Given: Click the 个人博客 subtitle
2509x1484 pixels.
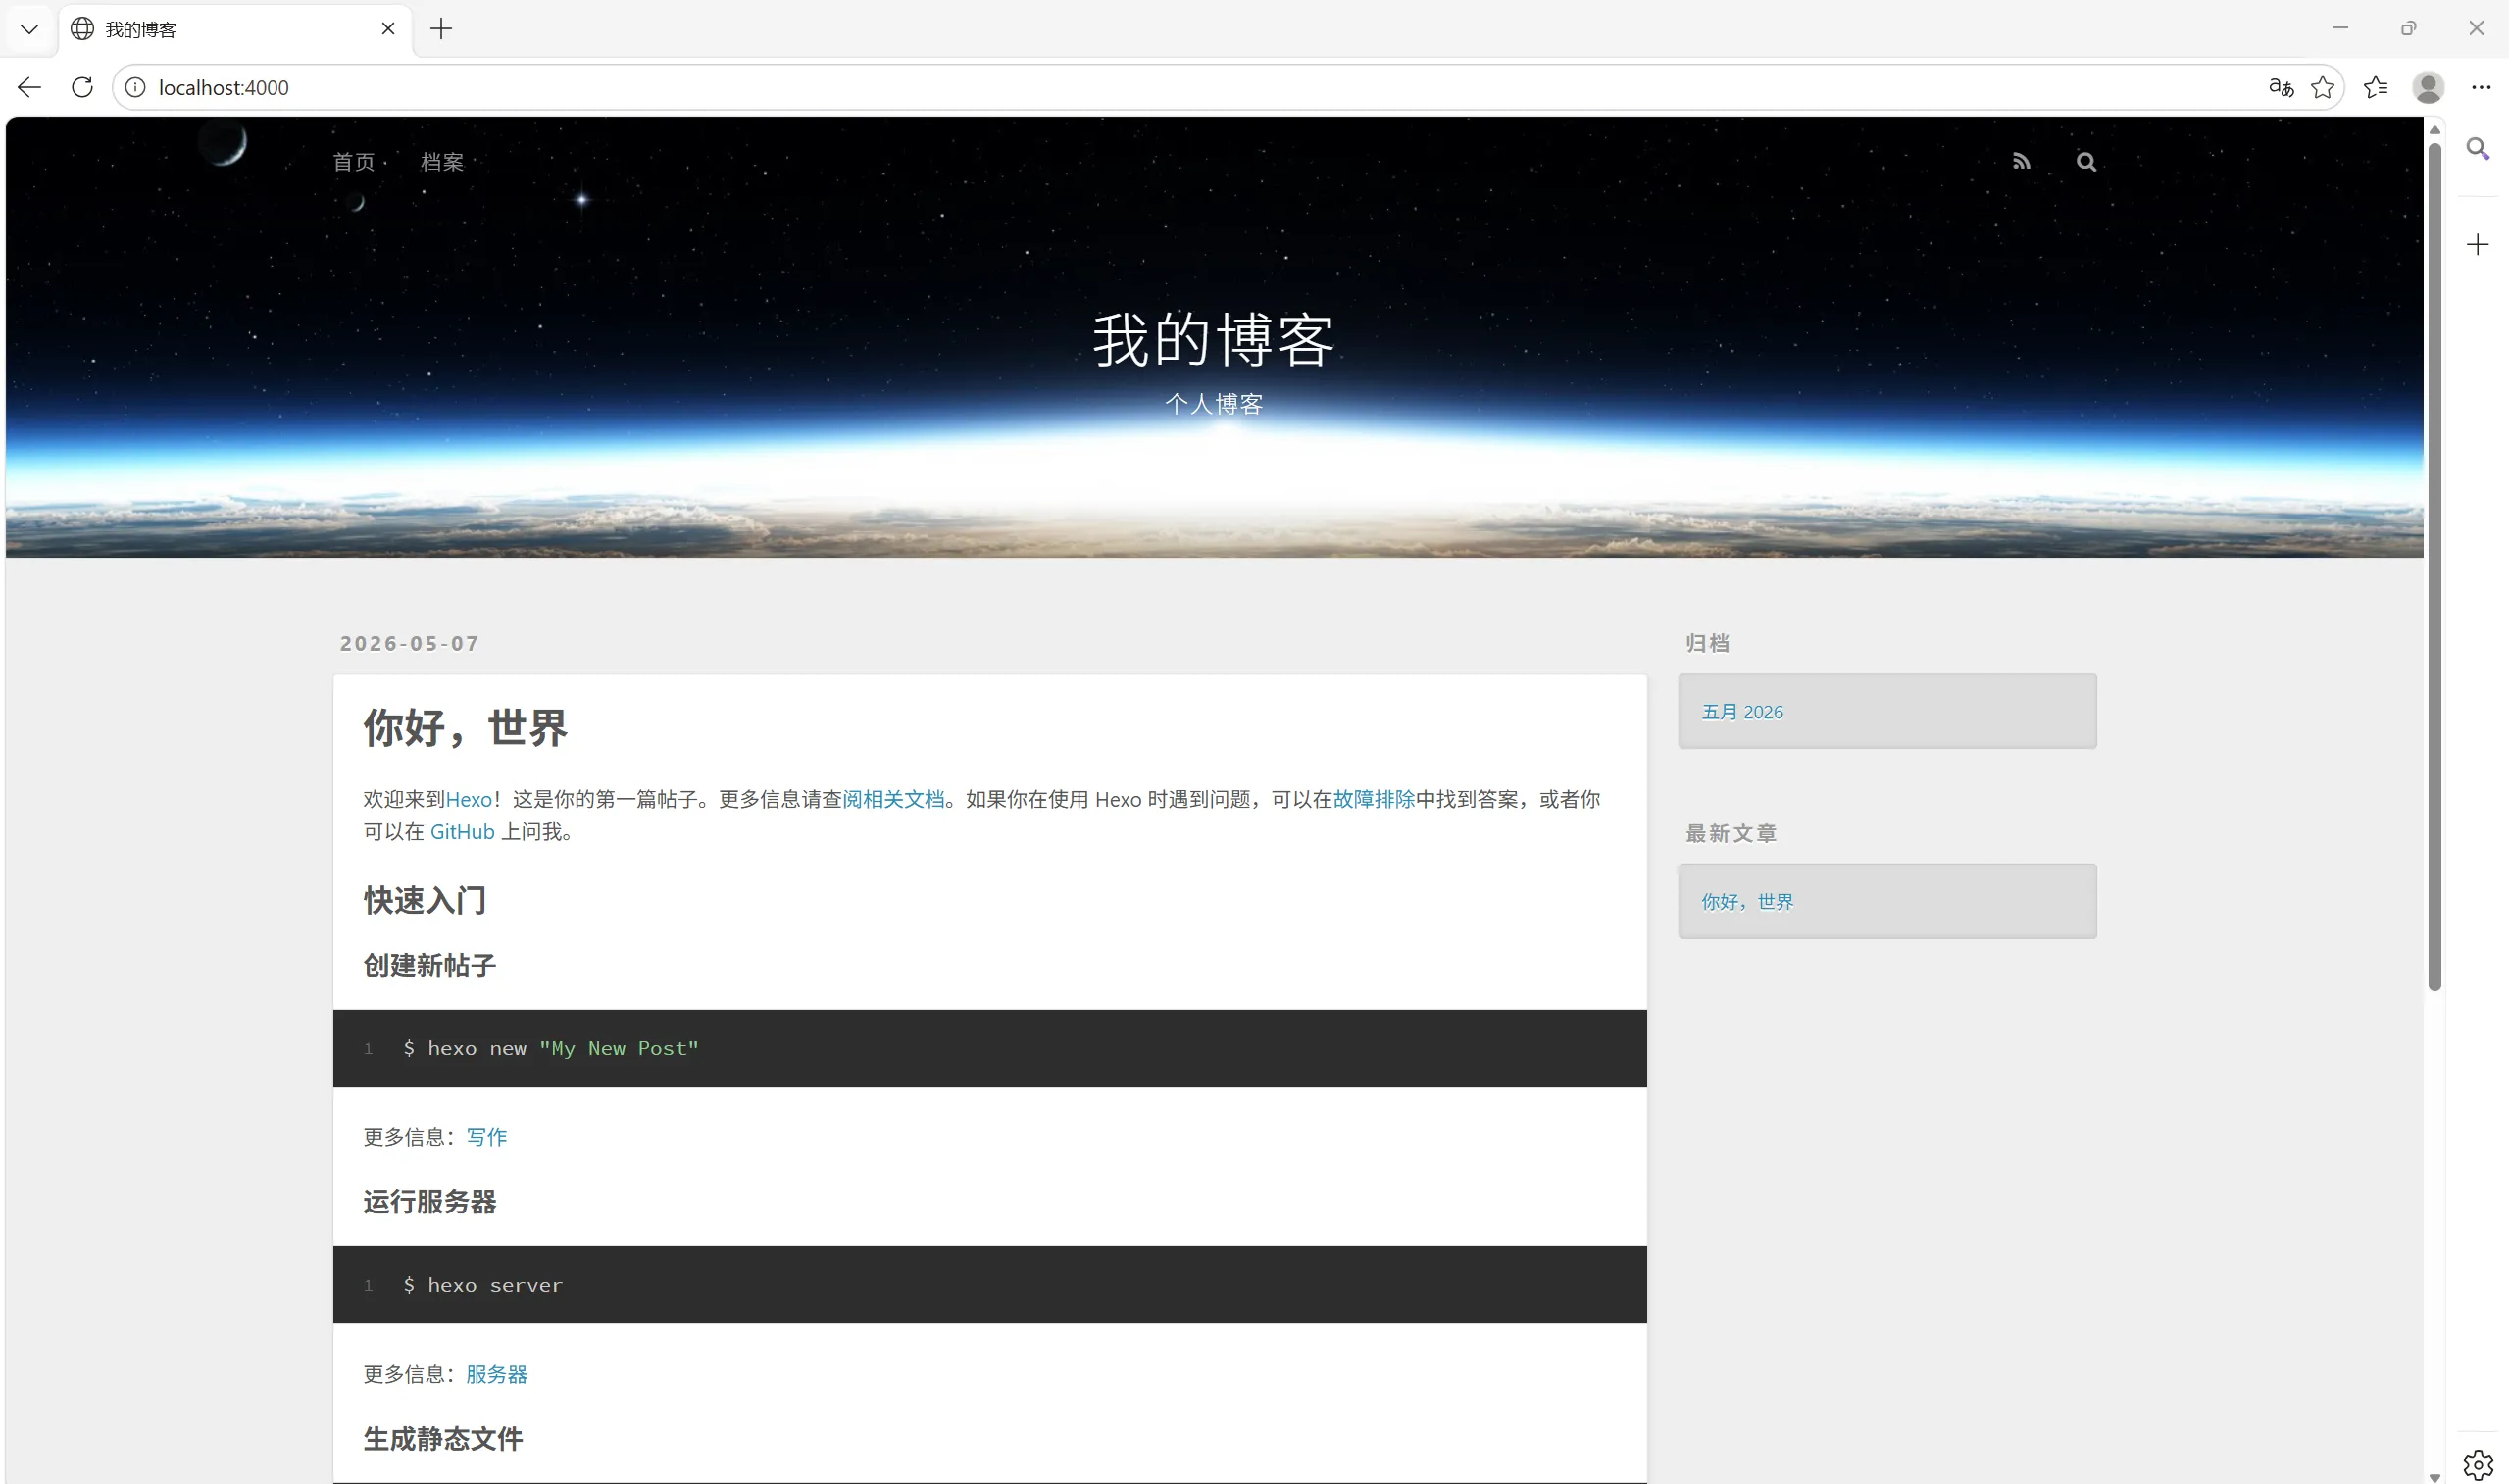Looking at the screenshot, I should click(1214, 404).
